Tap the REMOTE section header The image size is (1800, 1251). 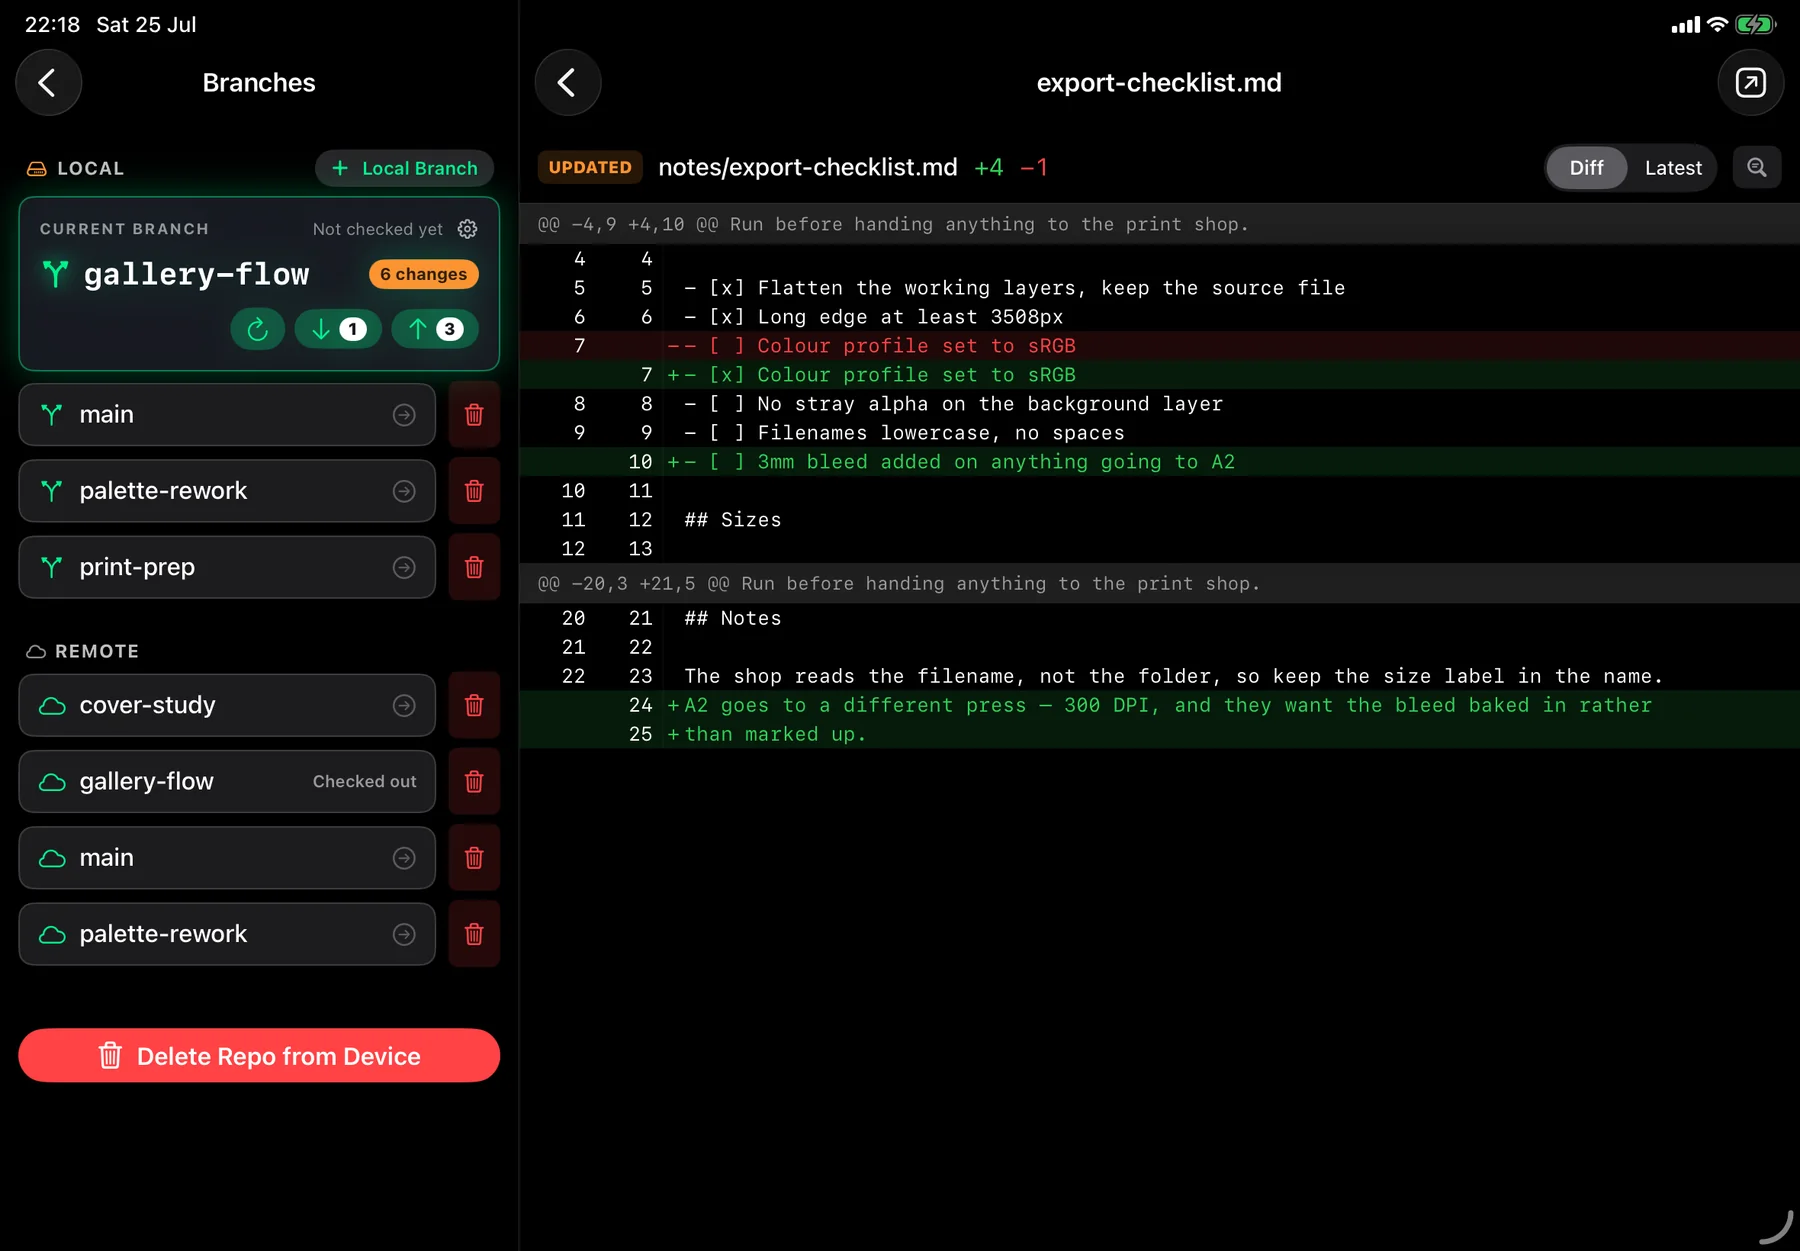click(82, 651)
